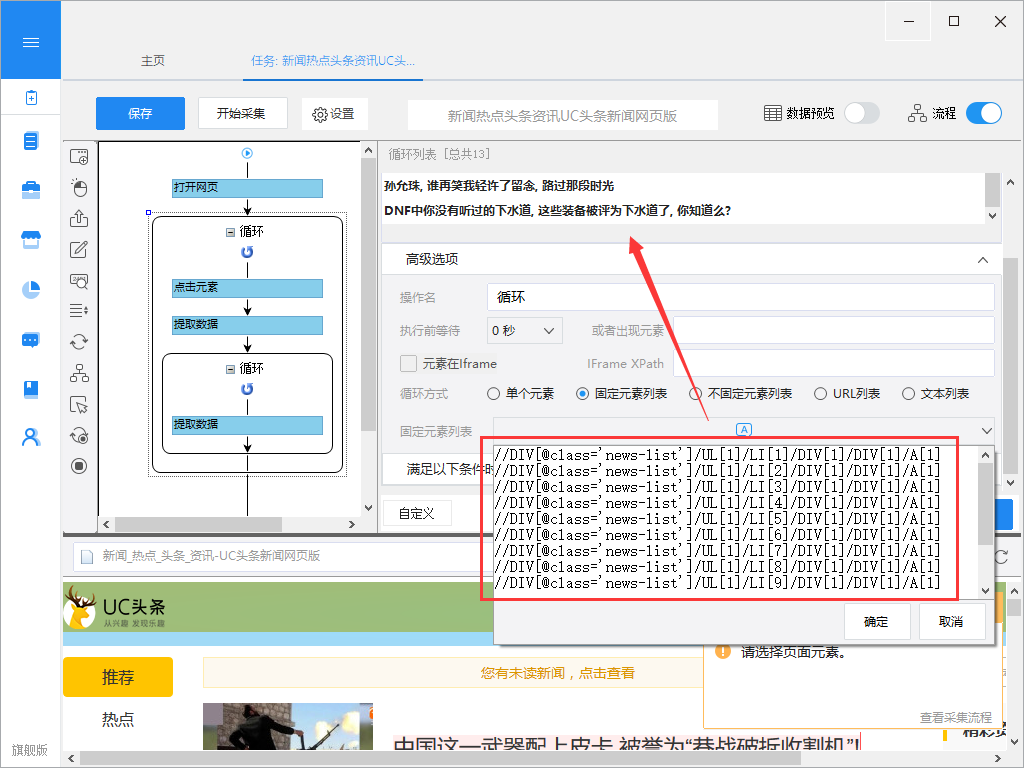
Task: Click the stop process circle icon
Action: [x=79, y=466]
